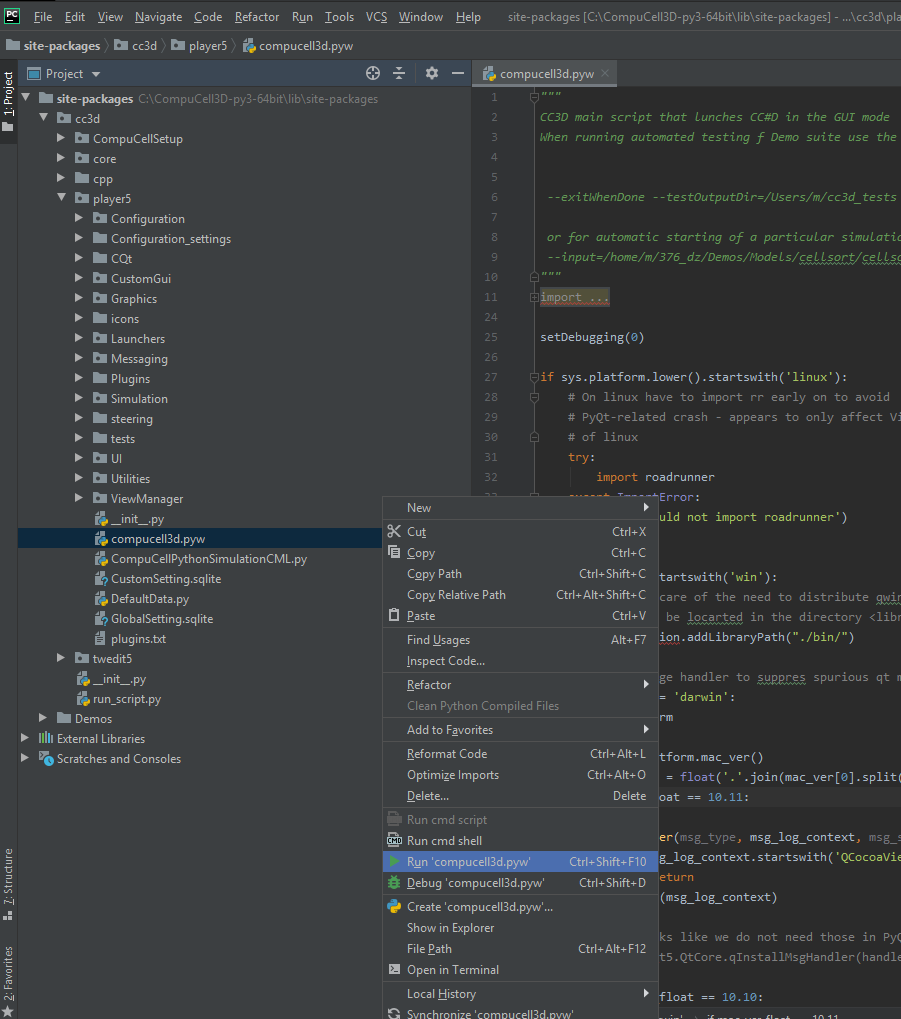Close the compucell3d.pyw editor tab
The width and height of the screenshot is (901, 1019).
(x=605, y=73)
